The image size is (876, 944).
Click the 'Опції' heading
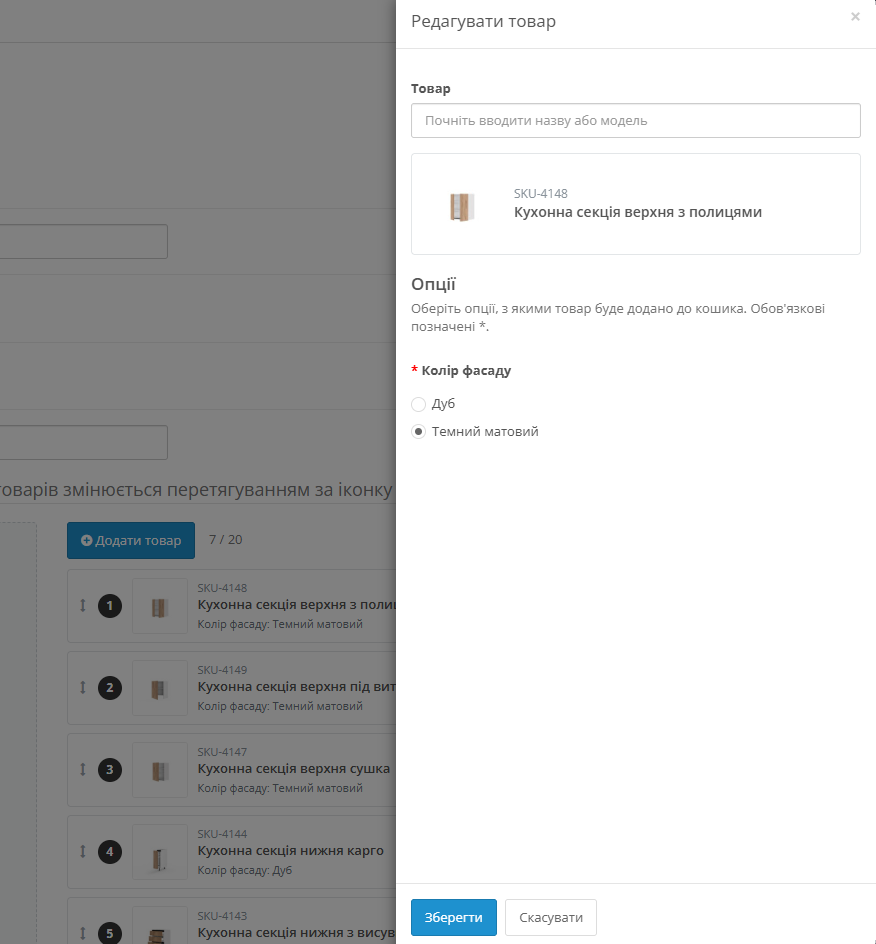pyautogui.click(x=433, y=284)
